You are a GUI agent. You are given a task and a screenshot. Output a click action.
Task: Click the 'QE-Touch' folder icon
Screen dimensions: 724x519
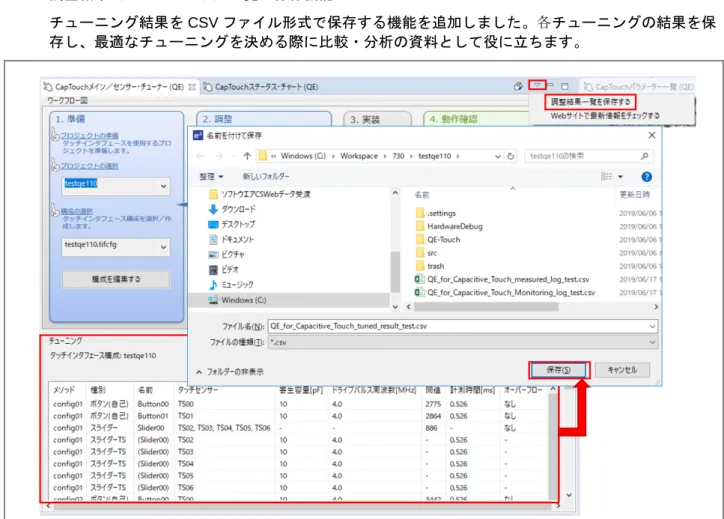(420, 239)
